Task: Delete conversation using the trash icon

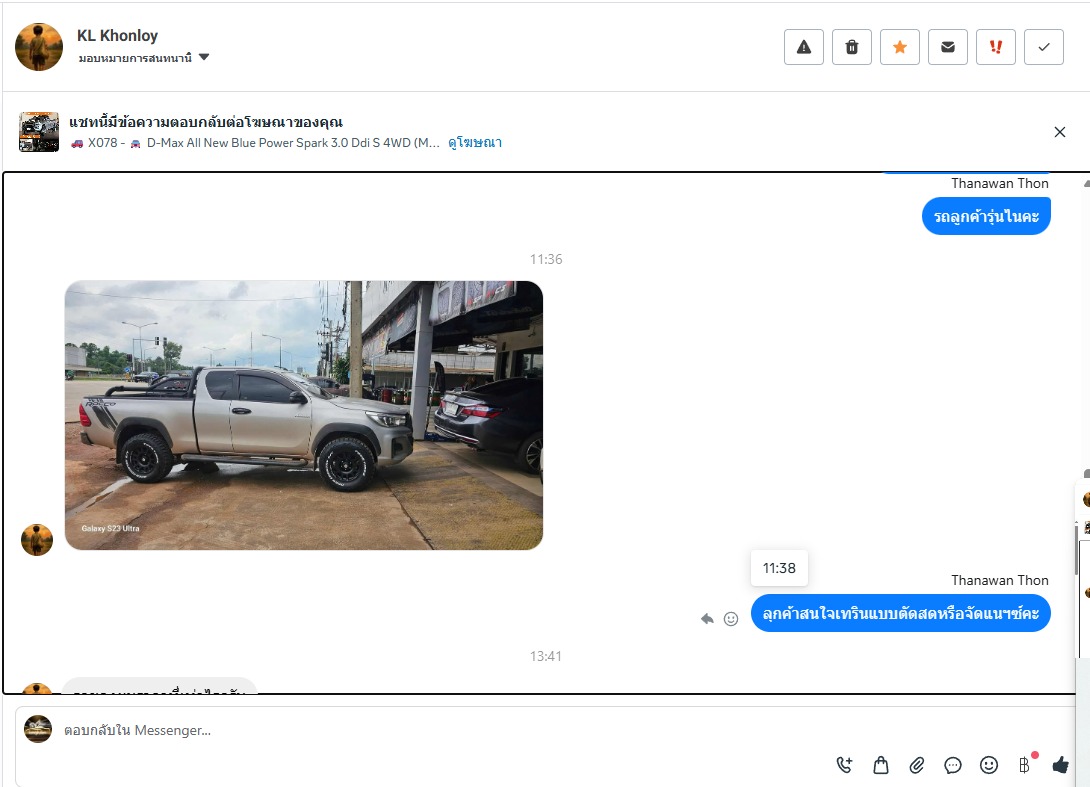Action: [x=852, y=47]
